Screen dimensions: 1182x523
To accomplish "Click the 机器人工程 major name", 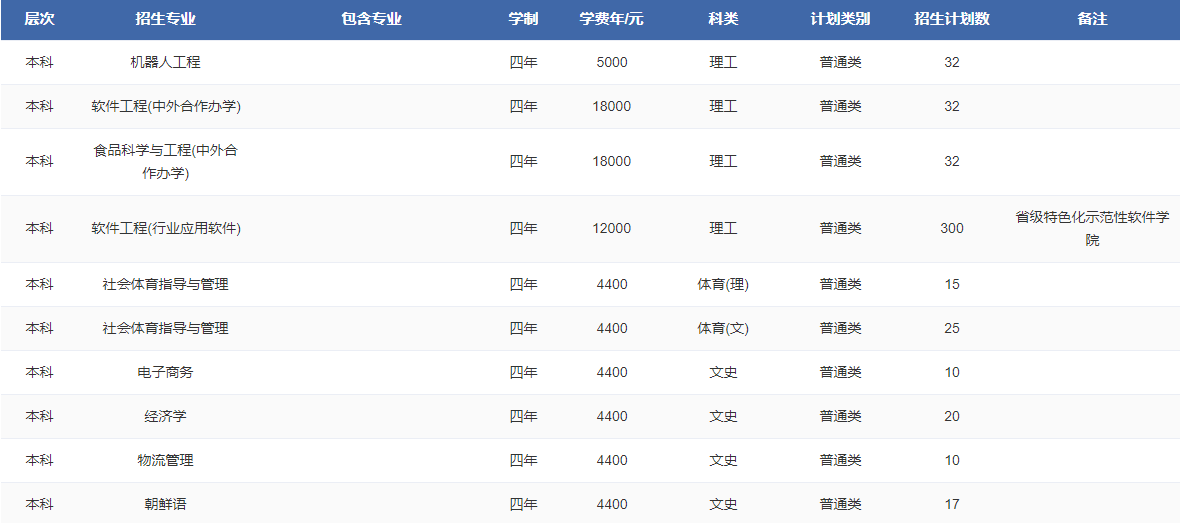I will [x=165, y=62].
